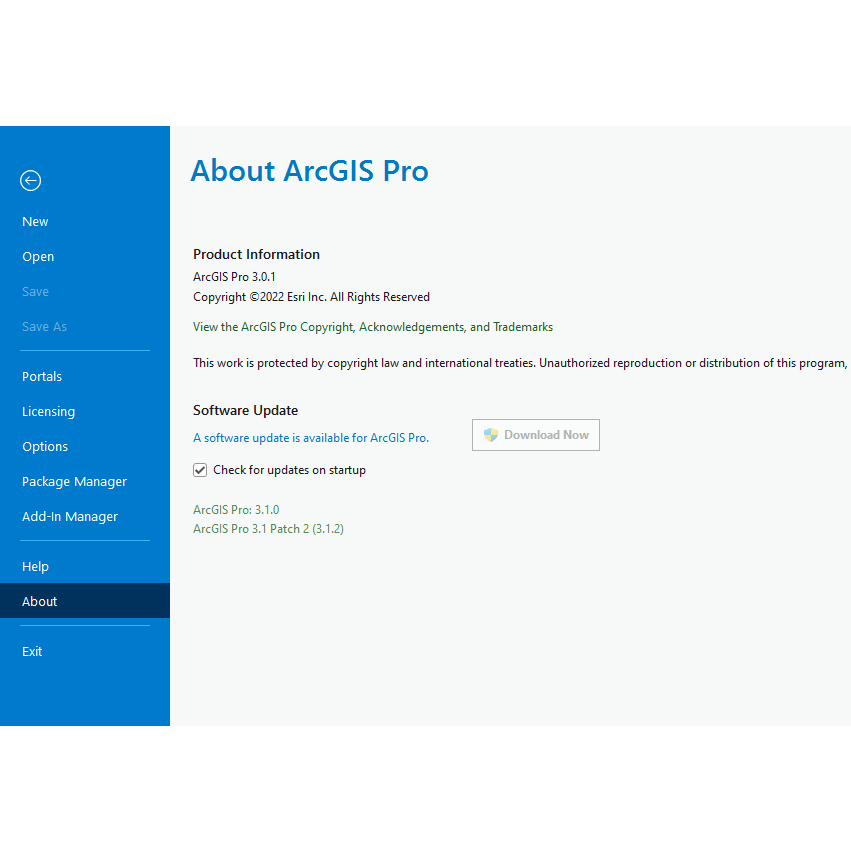851x851 pixels.
Task: Click the ArcGIS Pro 3.0.1 version text
Action: click(234, 277)
